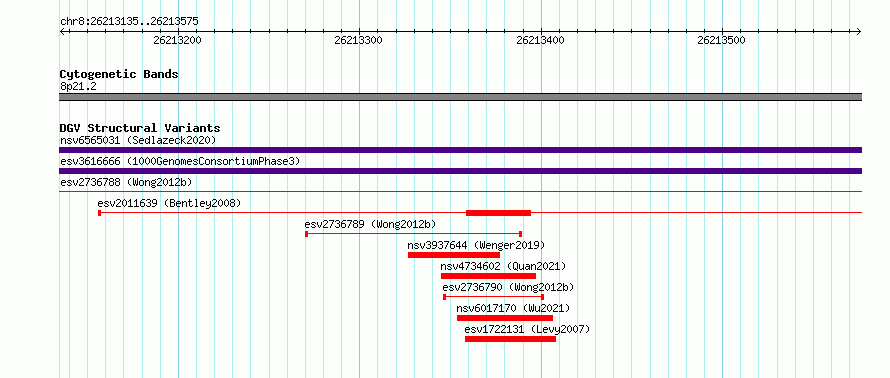The width and height of the screenshot is (890, 378).
Task: Click the 8p21.2 band label
Action: tap(78, 86)
